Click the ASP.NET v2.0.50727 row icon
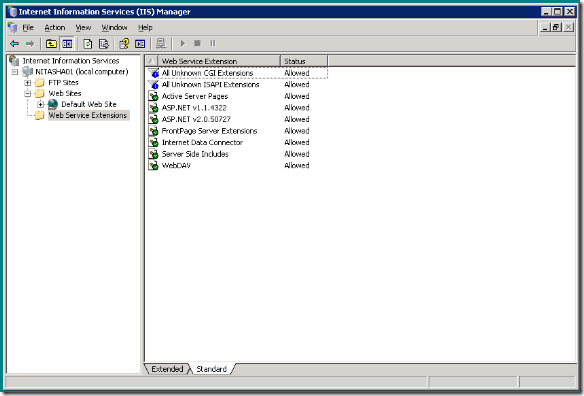 (153, 119)
